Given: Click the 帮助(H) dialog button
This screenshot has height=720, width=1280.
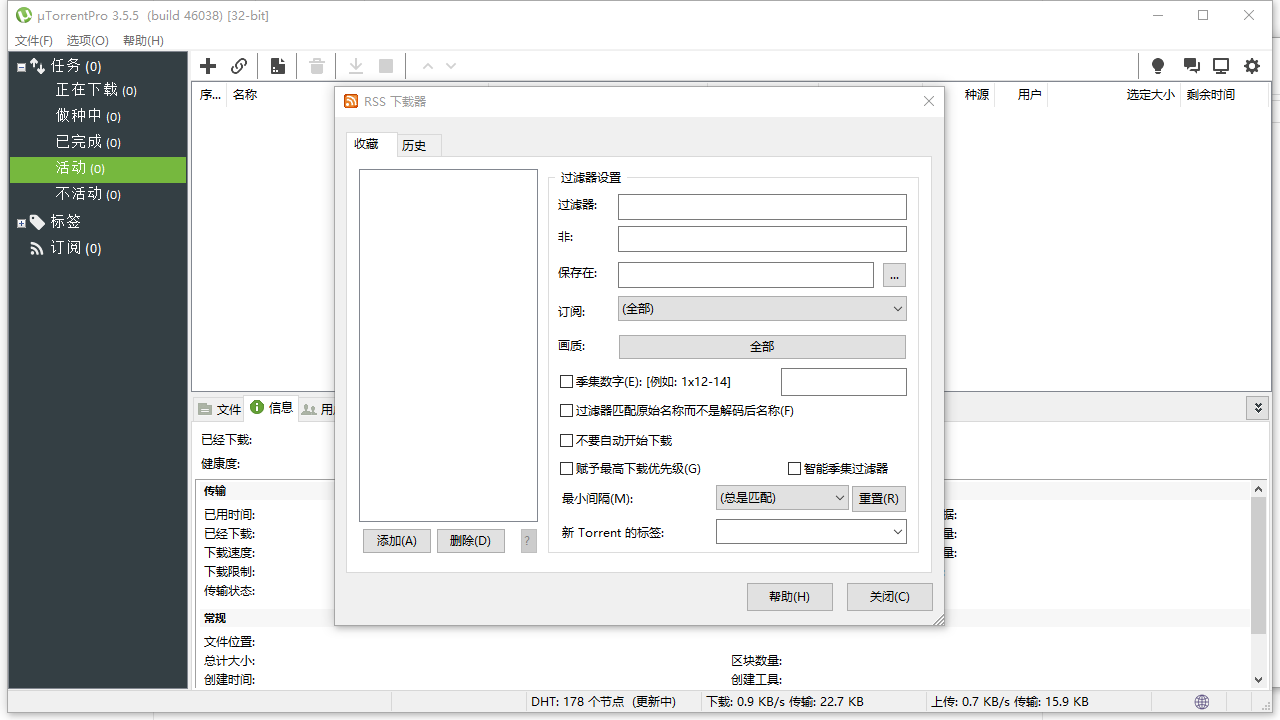Looking at the screenshot, I should (789, 597).
